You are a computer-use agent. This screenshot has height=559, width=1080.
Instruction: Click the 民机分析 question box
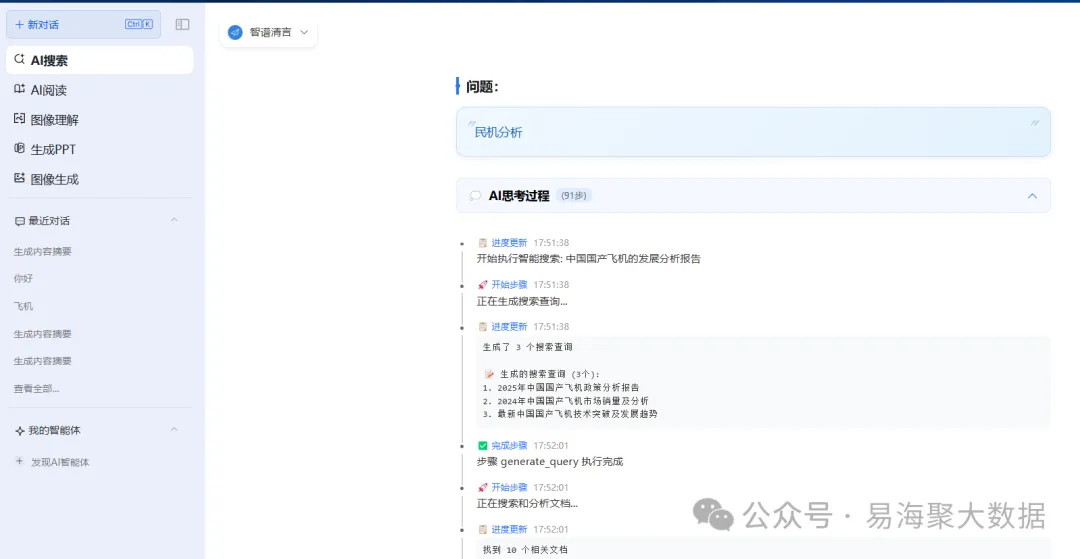click(754, 131)
